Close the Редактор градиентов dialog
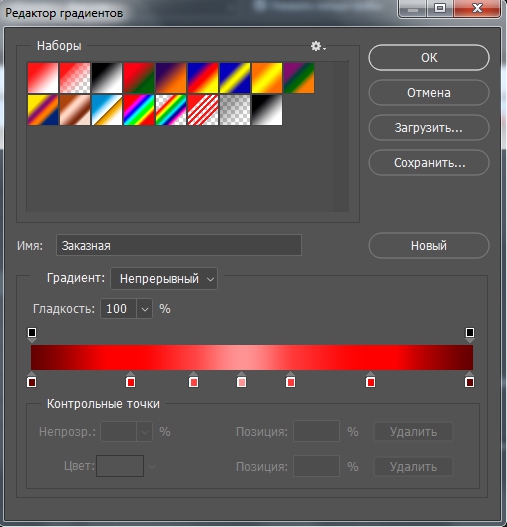Image resolution: width=507 pixels, height=527 pixels. pyautogui.click(x=477, y=8)
